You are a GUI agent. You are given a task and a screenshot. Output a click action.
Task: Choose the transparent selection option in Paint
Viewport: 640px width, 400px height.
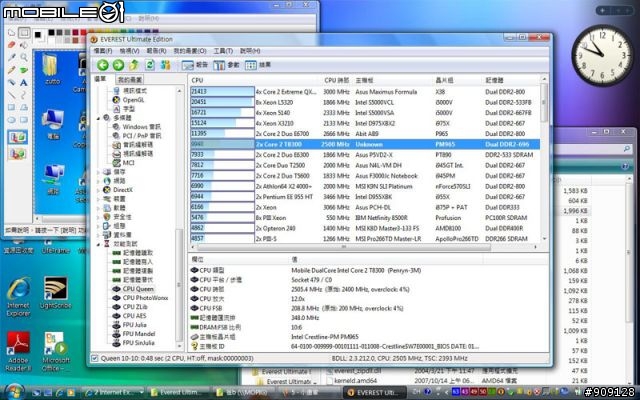point(17,153)
